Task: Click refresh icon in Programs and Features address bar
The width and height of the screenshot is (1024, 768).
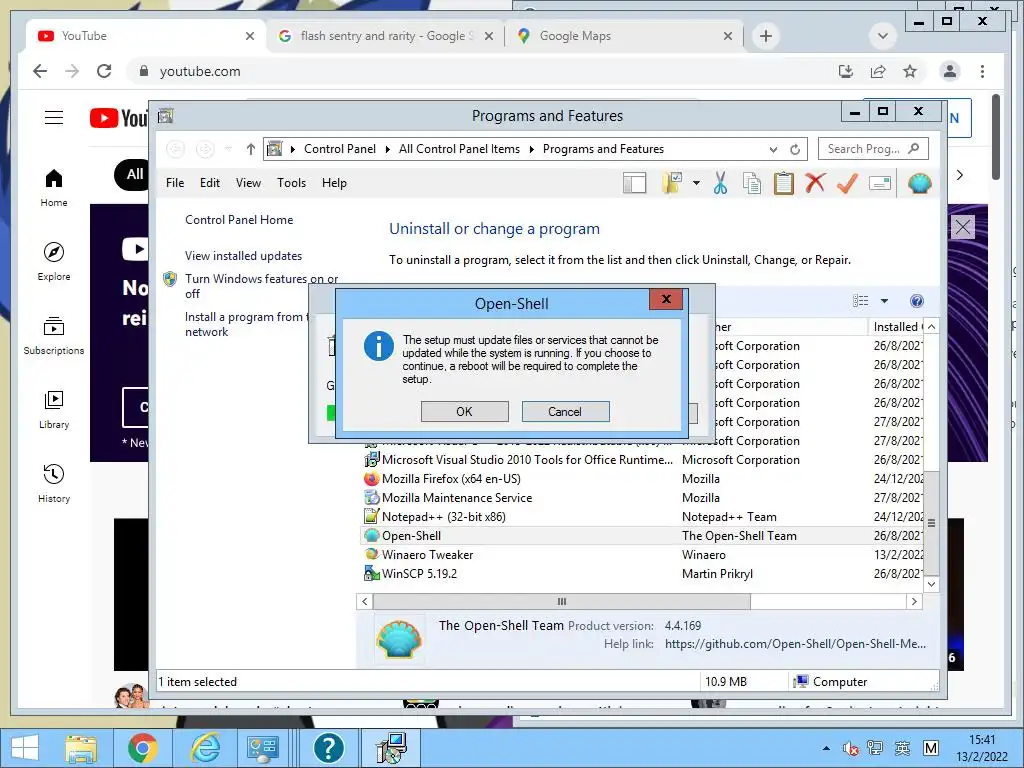Action: pyautogui.click(x=795, y=150)
